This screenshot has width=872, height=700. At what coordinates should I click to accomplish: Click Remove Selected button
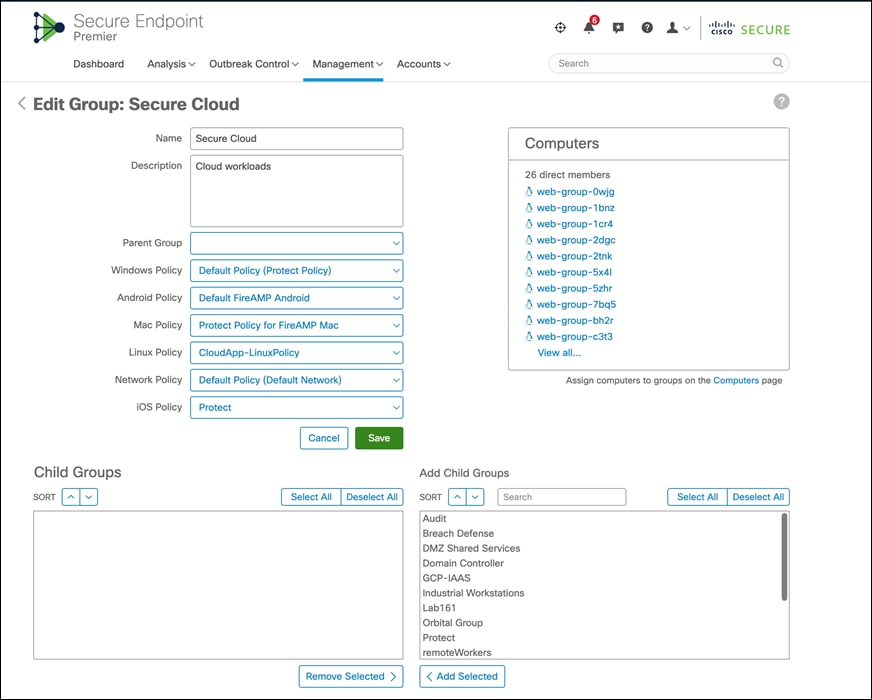pyautogui.click(x=351, y=677)
